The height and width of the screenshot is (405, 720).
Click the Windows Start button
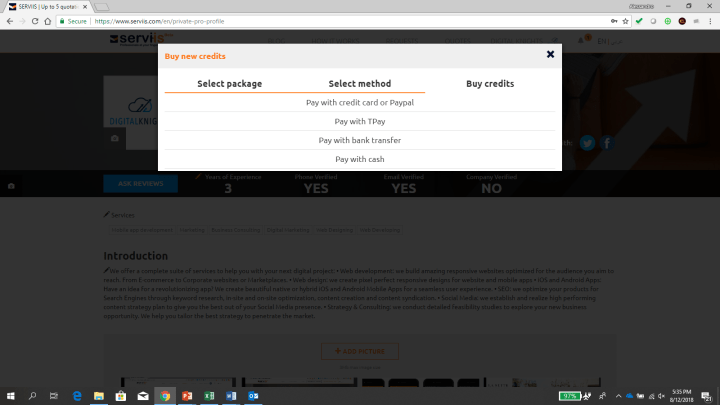tap(10, 396)
